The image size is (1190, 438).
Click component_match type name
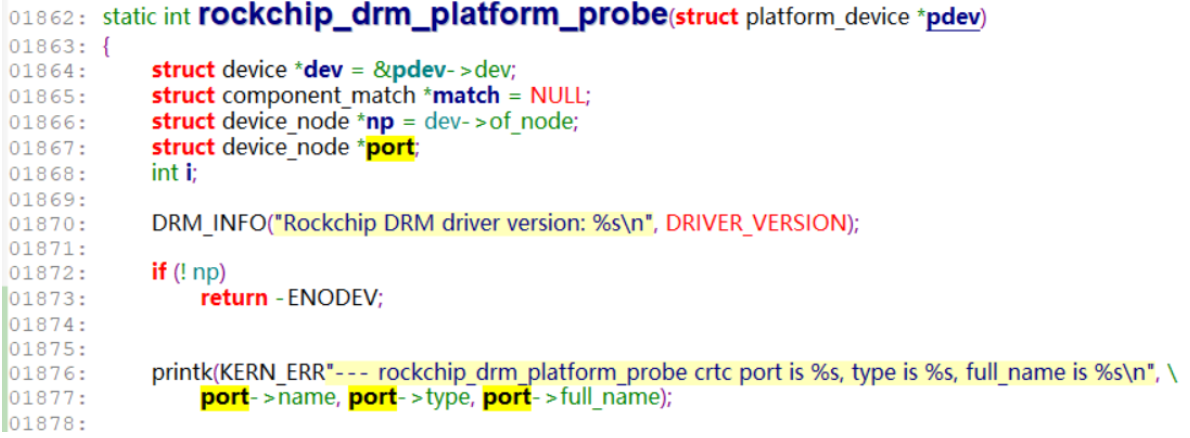320,96
